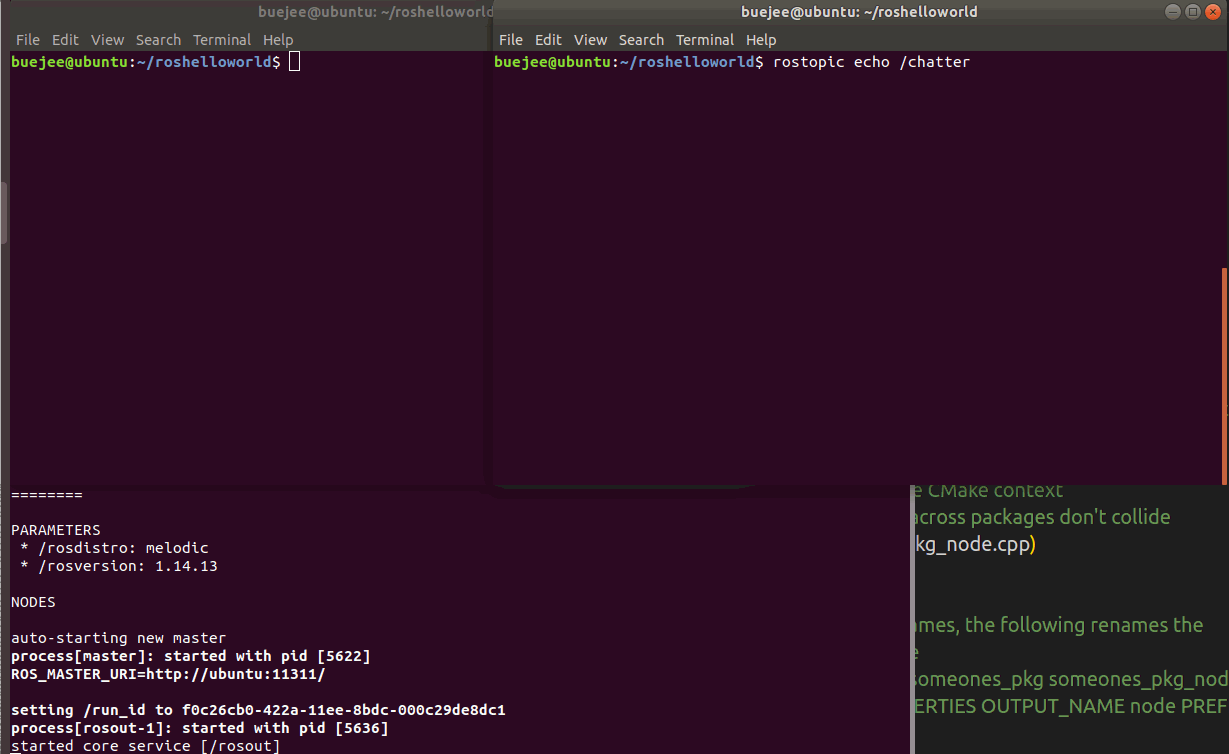Open Edit menu in back-left terminal window
1229x754 pixels.
tap(65, 40)
